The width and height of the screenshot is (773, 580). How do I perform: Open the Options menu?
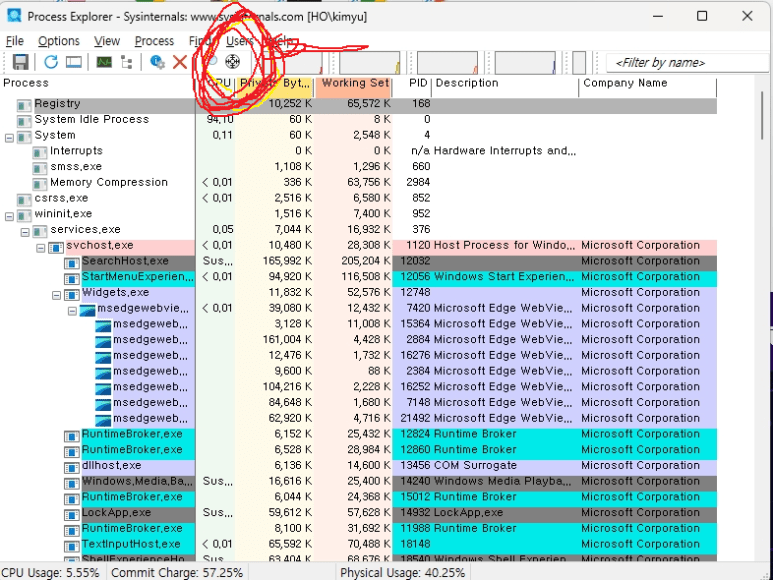coord(59,41)
